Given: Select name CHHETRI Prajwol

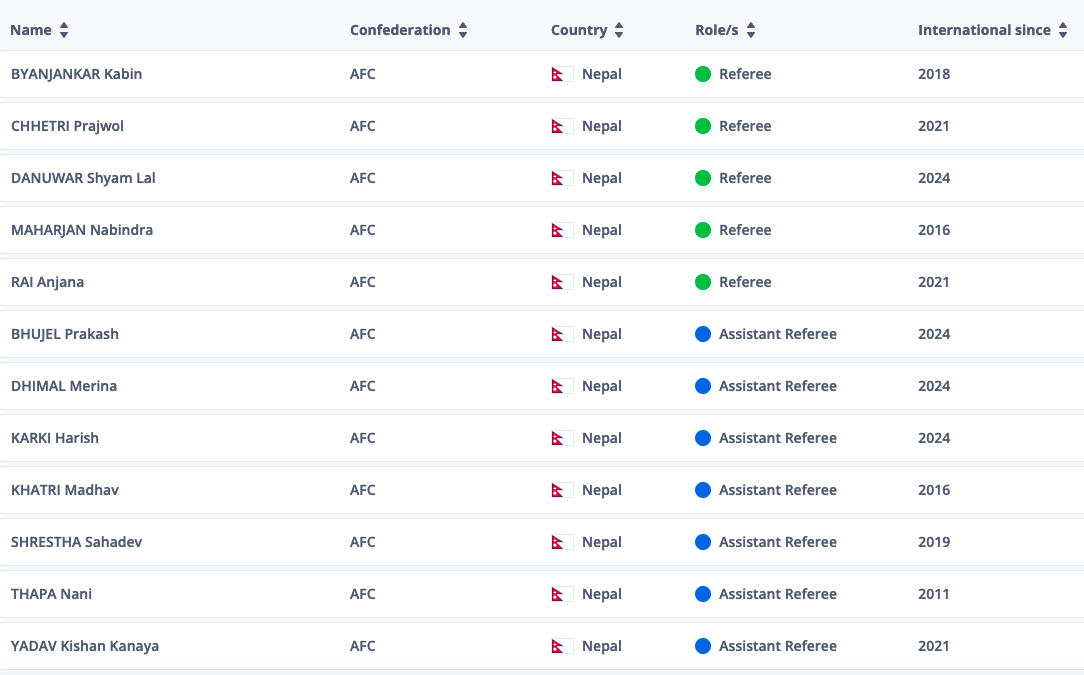Looking at the screenshot, I should pyautogui.click(x=68, y=126).
